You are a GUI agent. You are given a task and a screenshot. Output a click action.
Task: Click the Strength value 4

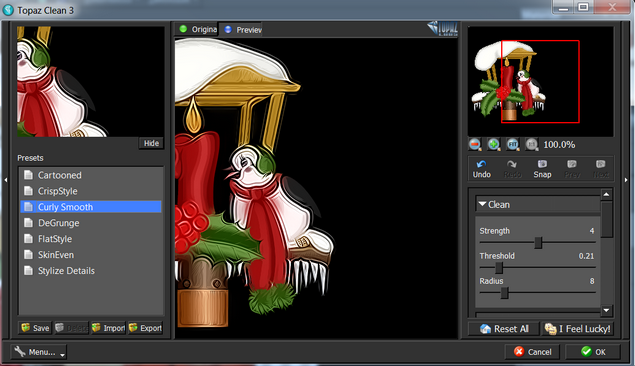click(592, 231)
